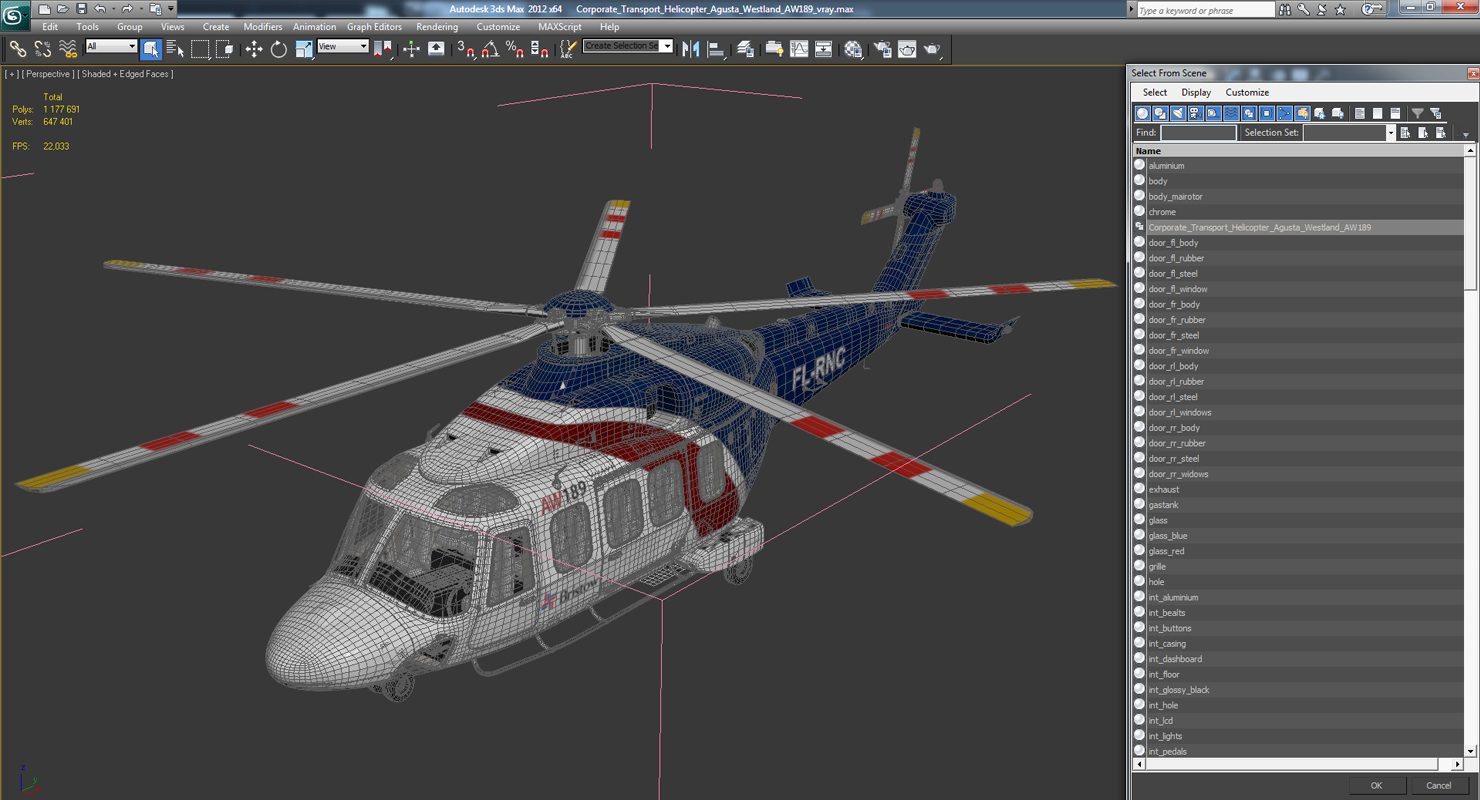Select door_fl_window in the object list
Image resolution: width=1480 pixels, height=800 pixels.
(1298, 289)
